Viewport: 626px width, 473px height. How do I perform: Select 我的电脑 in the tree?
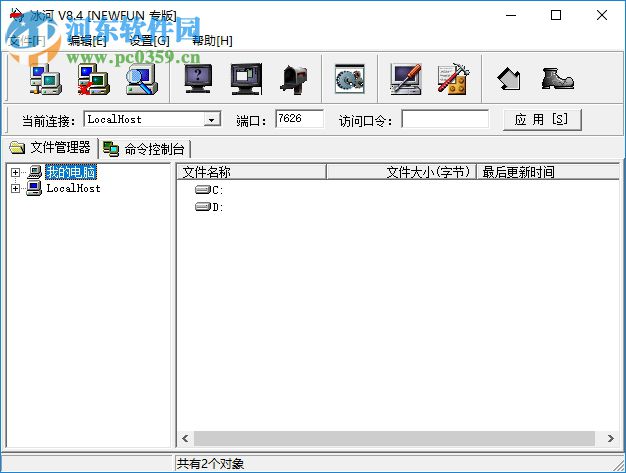point(71,172)
